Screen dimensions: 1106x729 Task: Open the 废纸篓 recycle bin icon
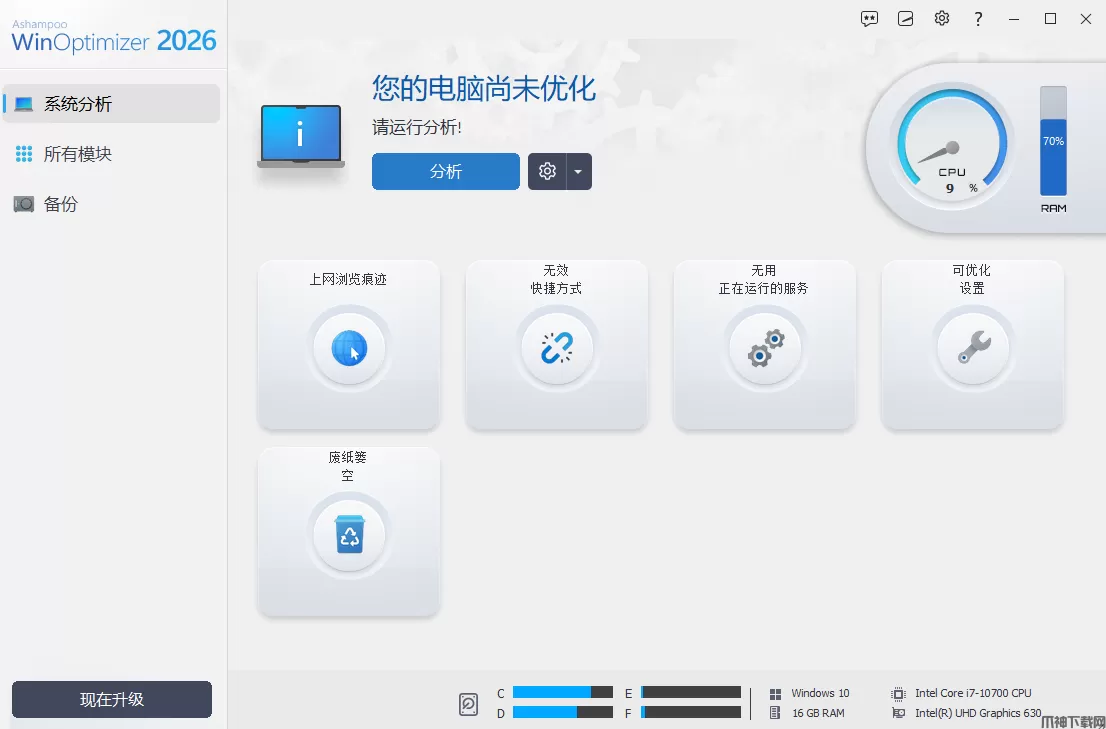(349, 534)
